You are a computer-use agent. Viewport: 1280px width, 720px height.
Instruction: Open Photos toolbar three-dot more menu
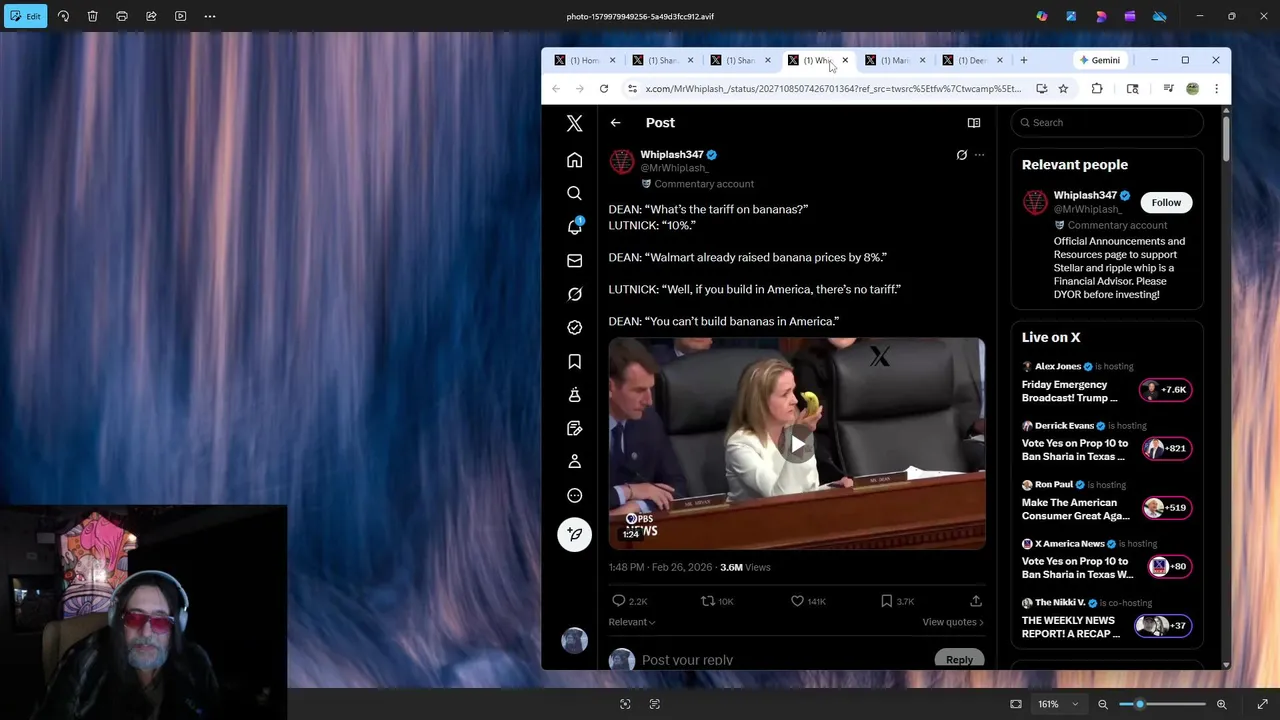point(210,16)
